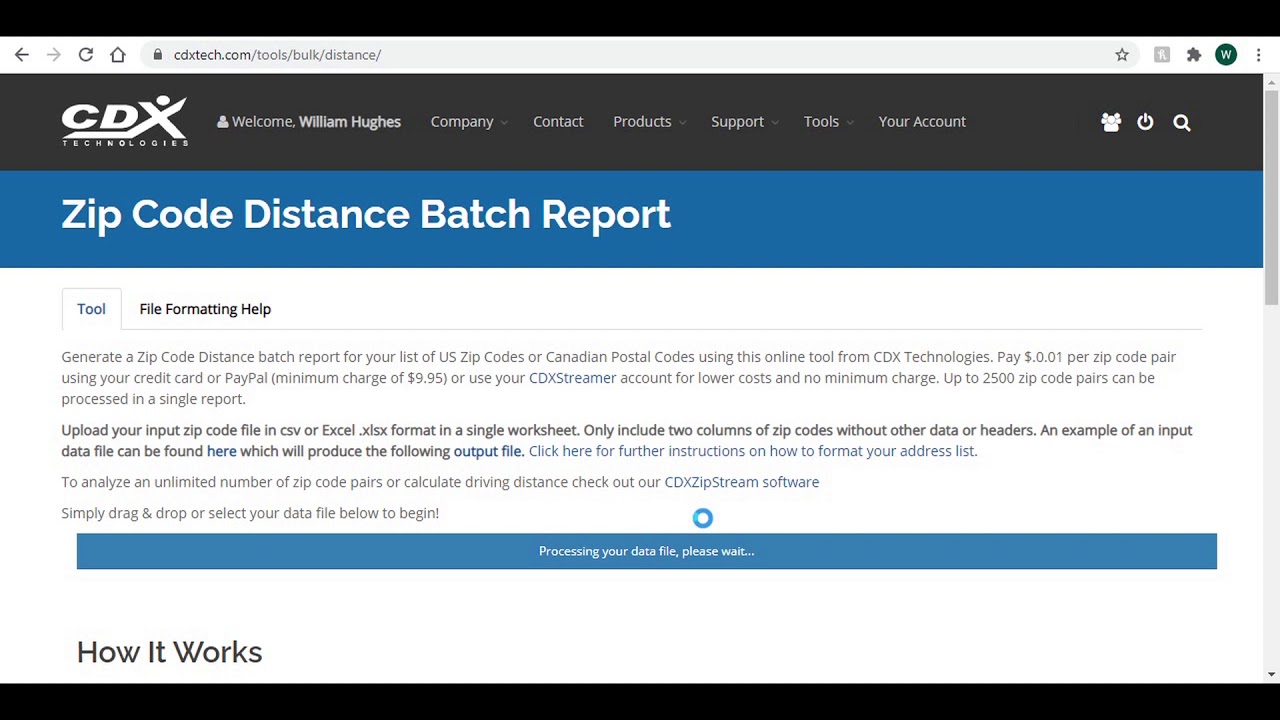Click the browser forward arrow
Viewport: 1280px width, 720px height.
coord(54,55)
